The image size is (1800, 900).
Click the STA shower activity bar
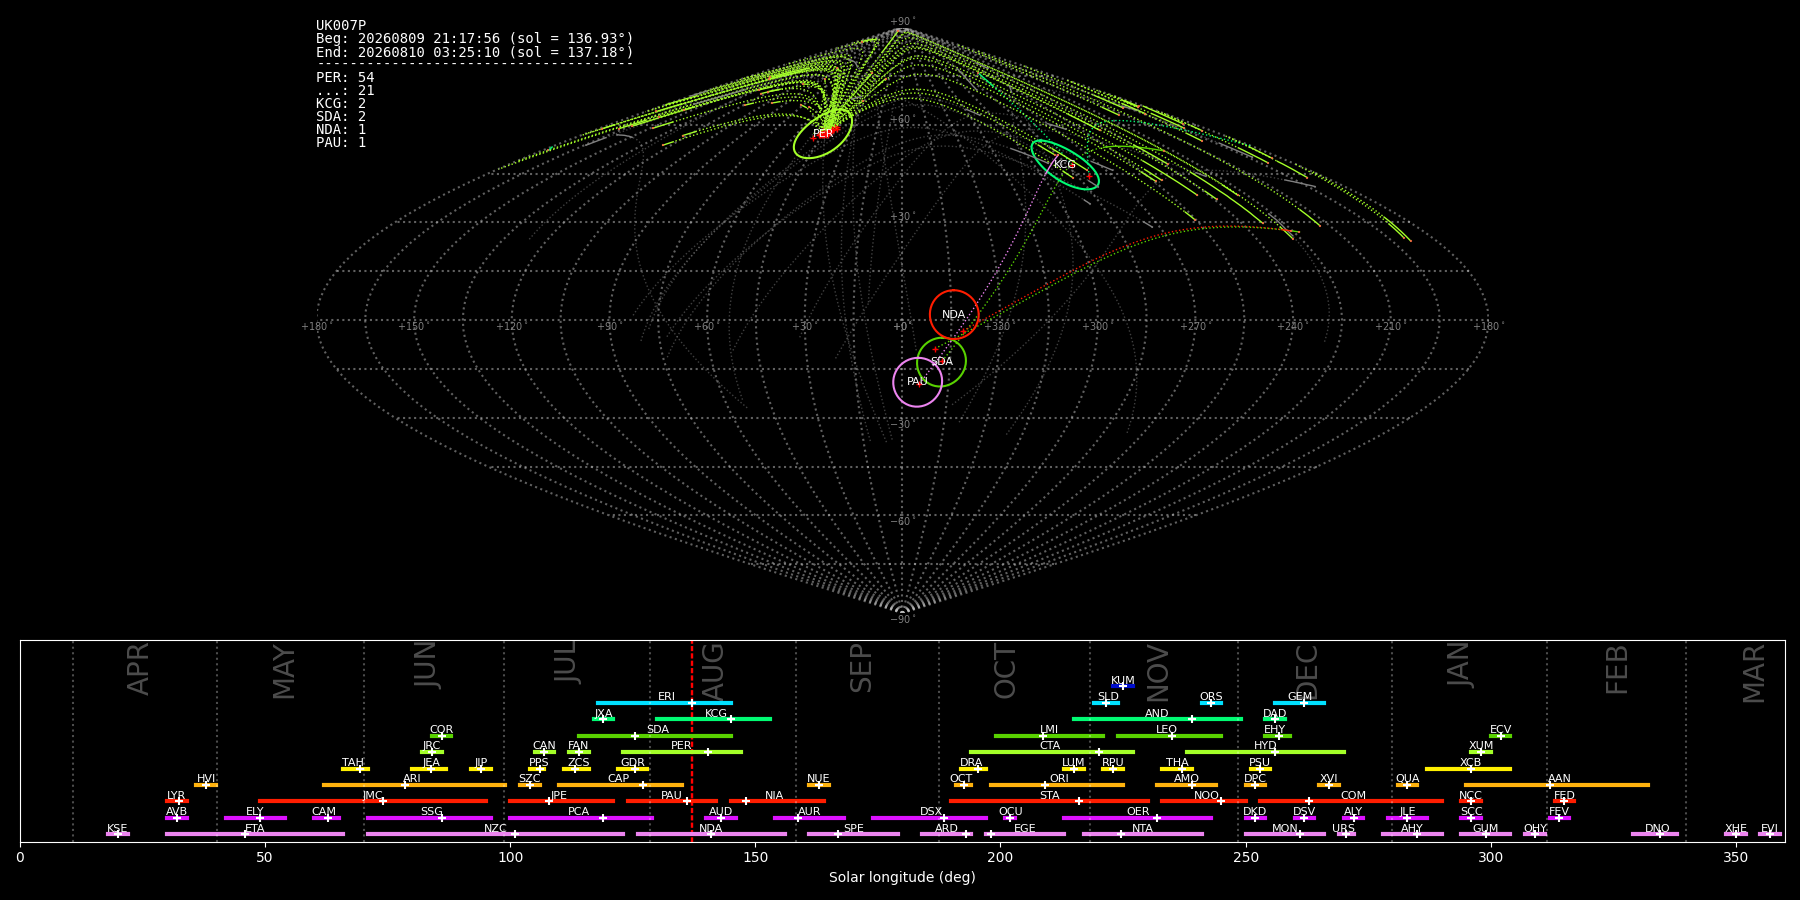[1049, 801]
